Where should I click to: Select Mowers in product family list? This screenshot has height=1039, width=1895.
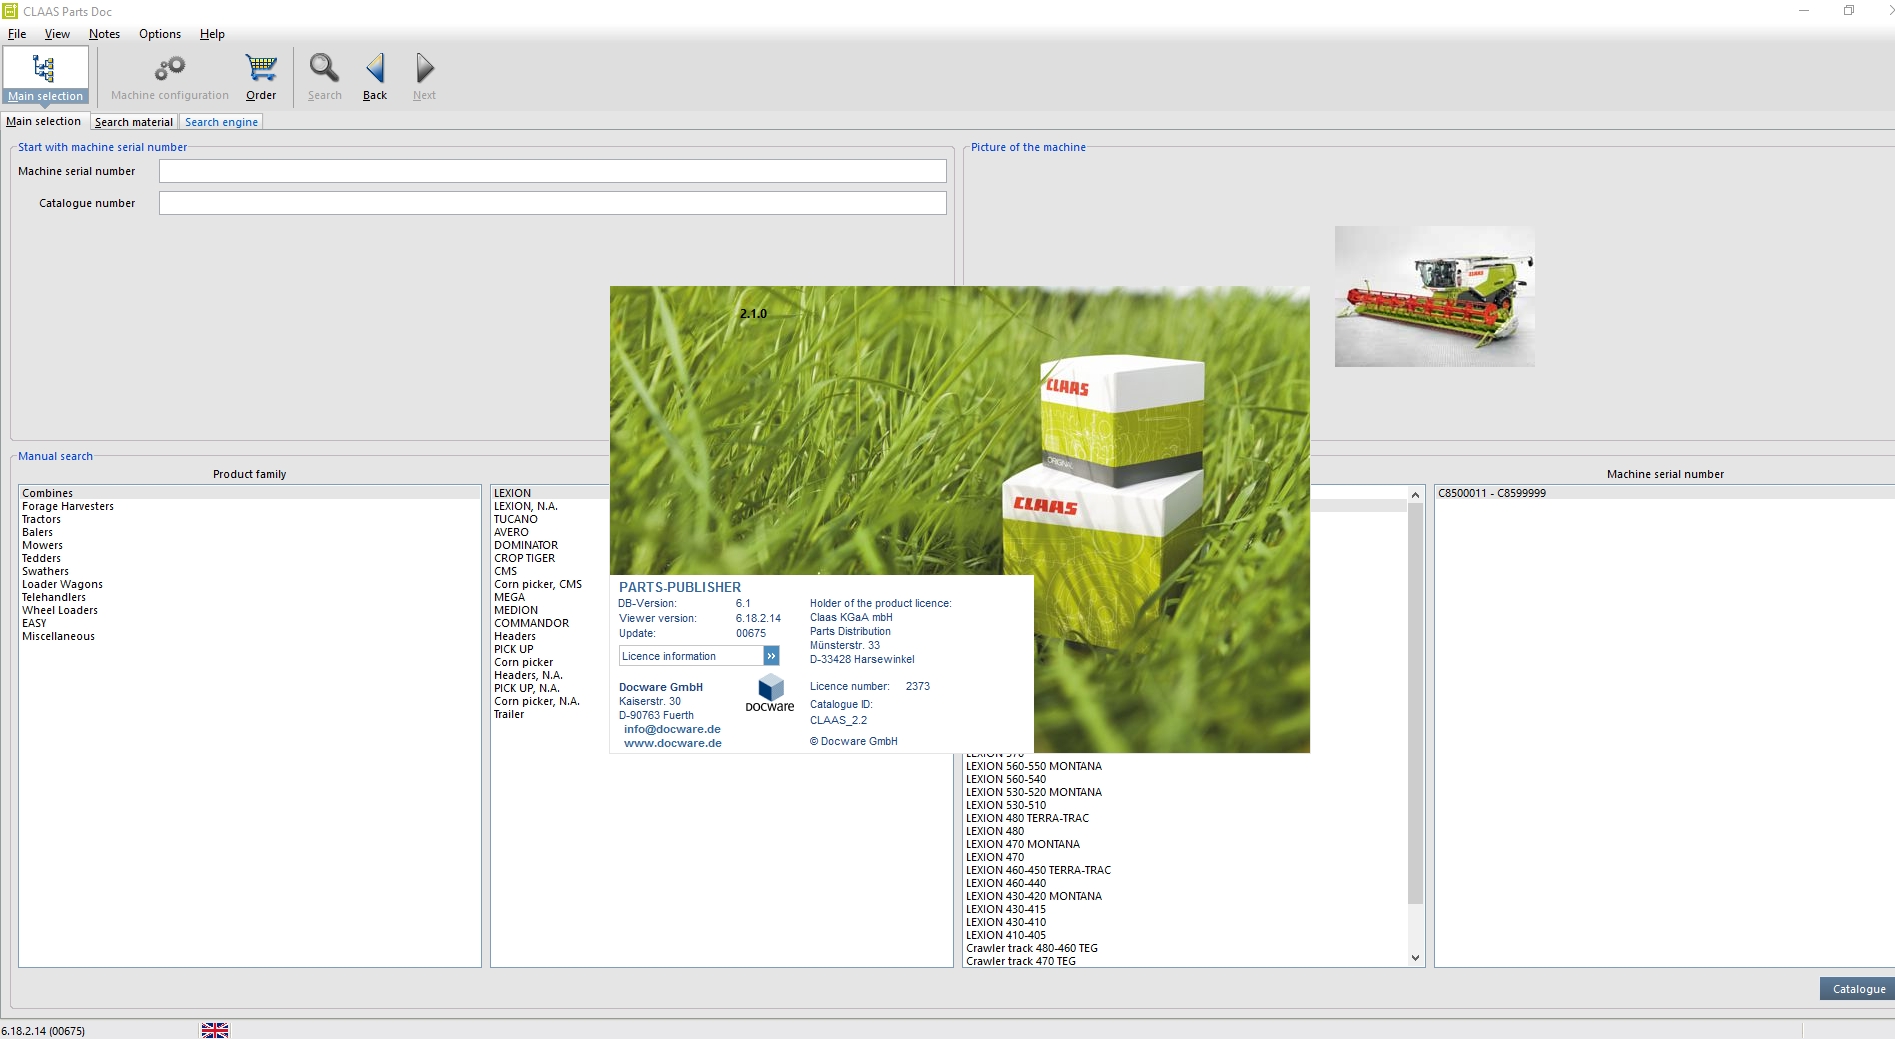(249, 545)
